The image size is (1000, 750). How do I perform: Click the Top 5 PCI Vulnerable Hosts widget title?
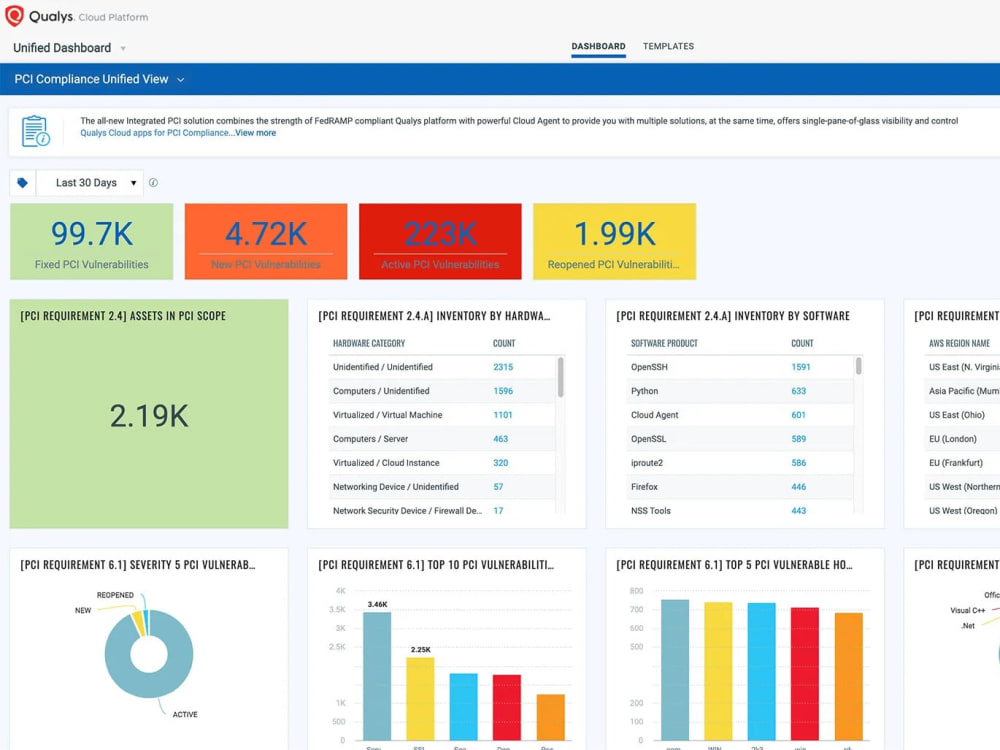pyautogui.click(x=734, y=565)
